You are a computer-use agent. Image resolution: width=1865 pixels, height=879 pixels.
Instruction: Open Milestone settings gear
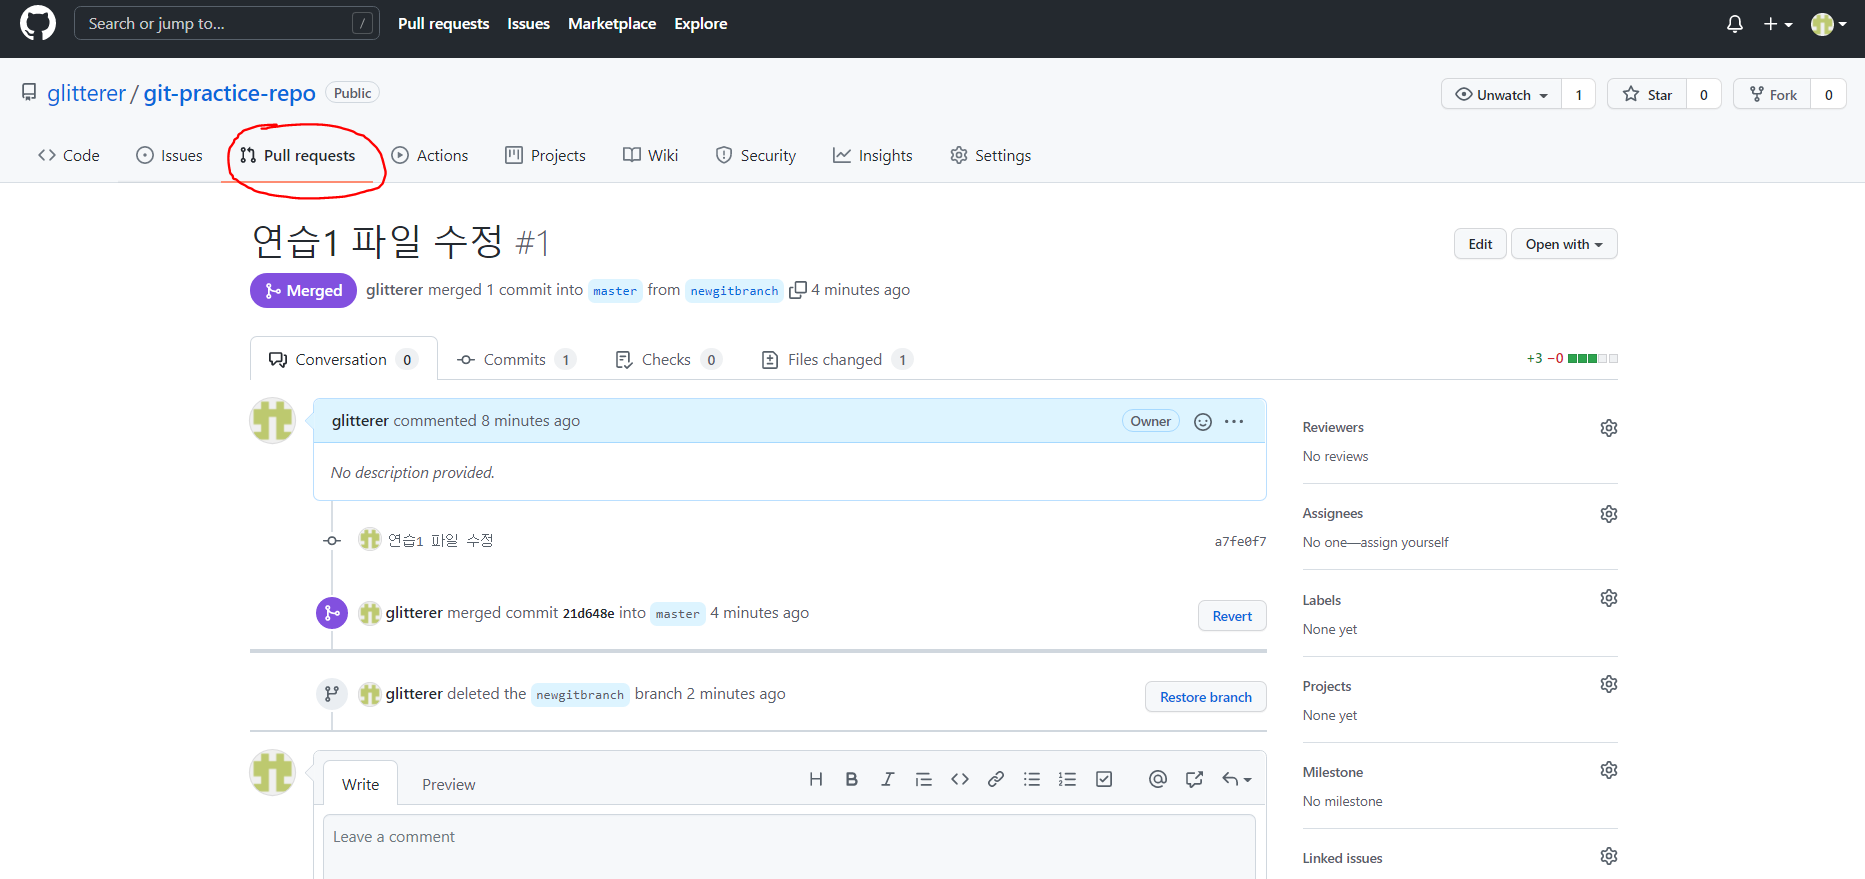[x=1609, y=770]
